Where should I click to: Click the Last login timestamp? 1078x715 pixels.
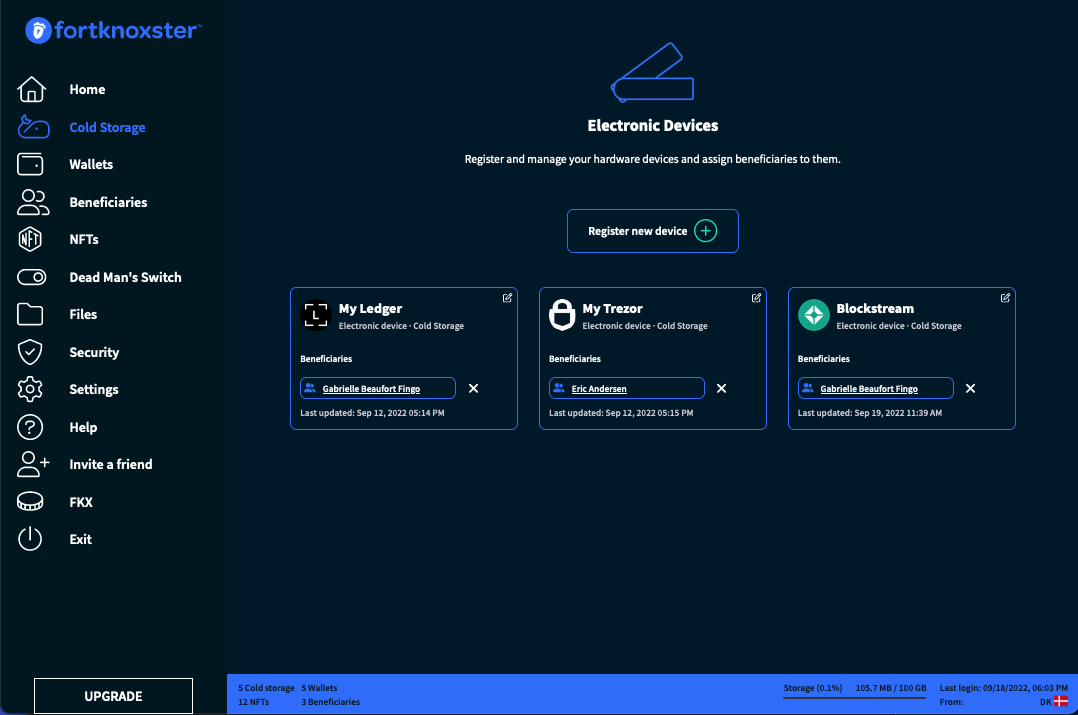(1004, 688)
